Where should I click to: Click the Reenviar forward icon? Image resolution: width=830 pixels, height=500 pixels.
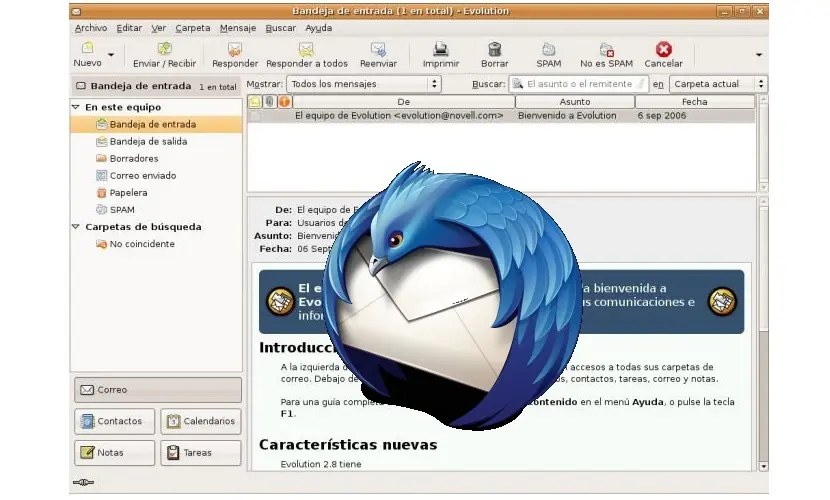point(378,49)
